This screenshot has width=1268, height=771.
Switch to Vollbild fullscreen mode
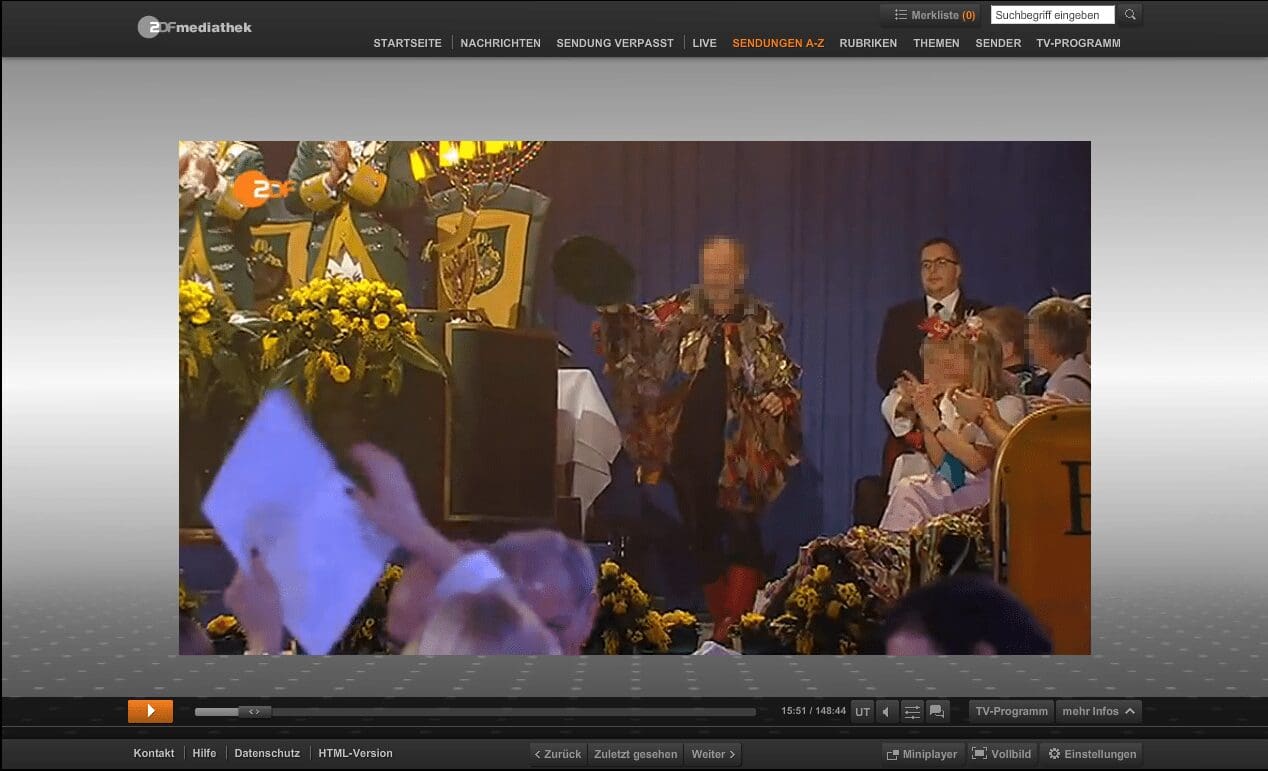(x=1001, y=754)
